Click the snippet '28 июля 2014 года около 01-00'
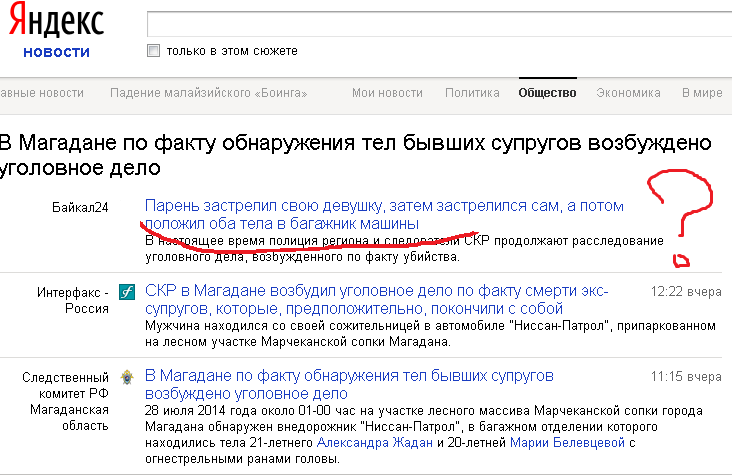This screenshot has height=475, width=732. (424, 434)
